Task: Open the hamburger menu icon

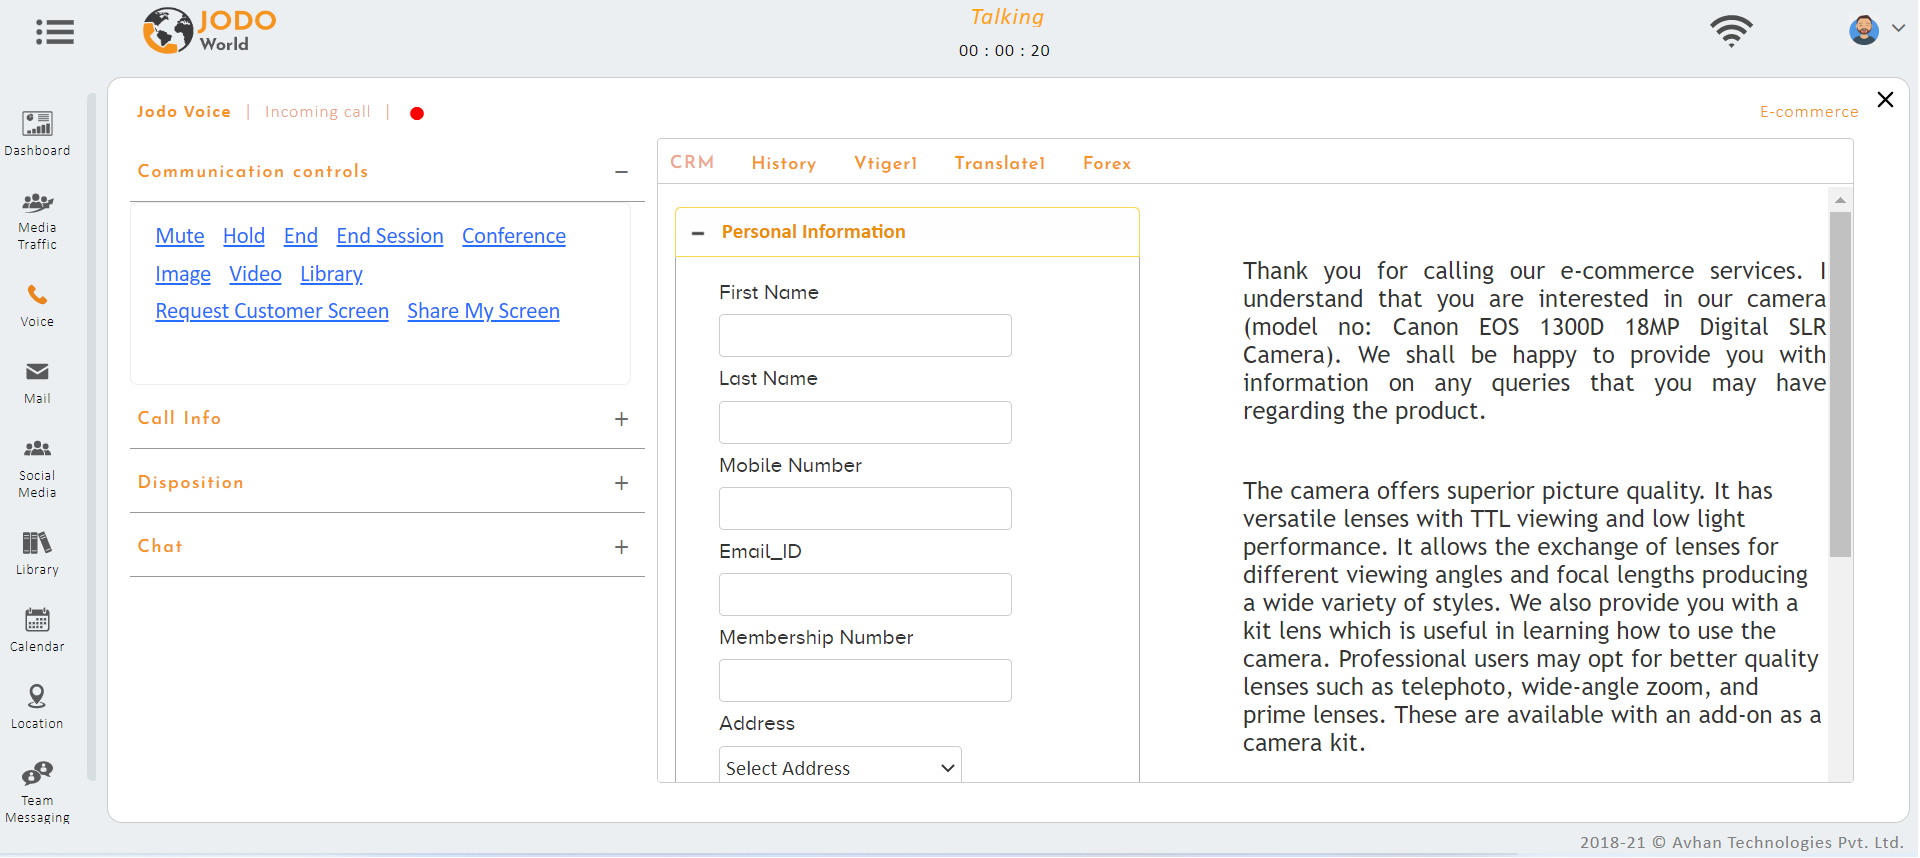Action: pos(55,32)
